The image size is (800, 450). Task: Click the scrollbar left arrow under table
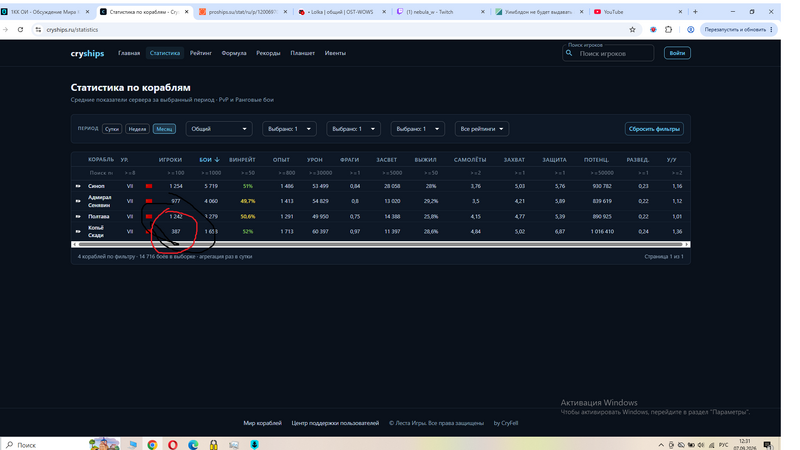click(x=74, y=244)
